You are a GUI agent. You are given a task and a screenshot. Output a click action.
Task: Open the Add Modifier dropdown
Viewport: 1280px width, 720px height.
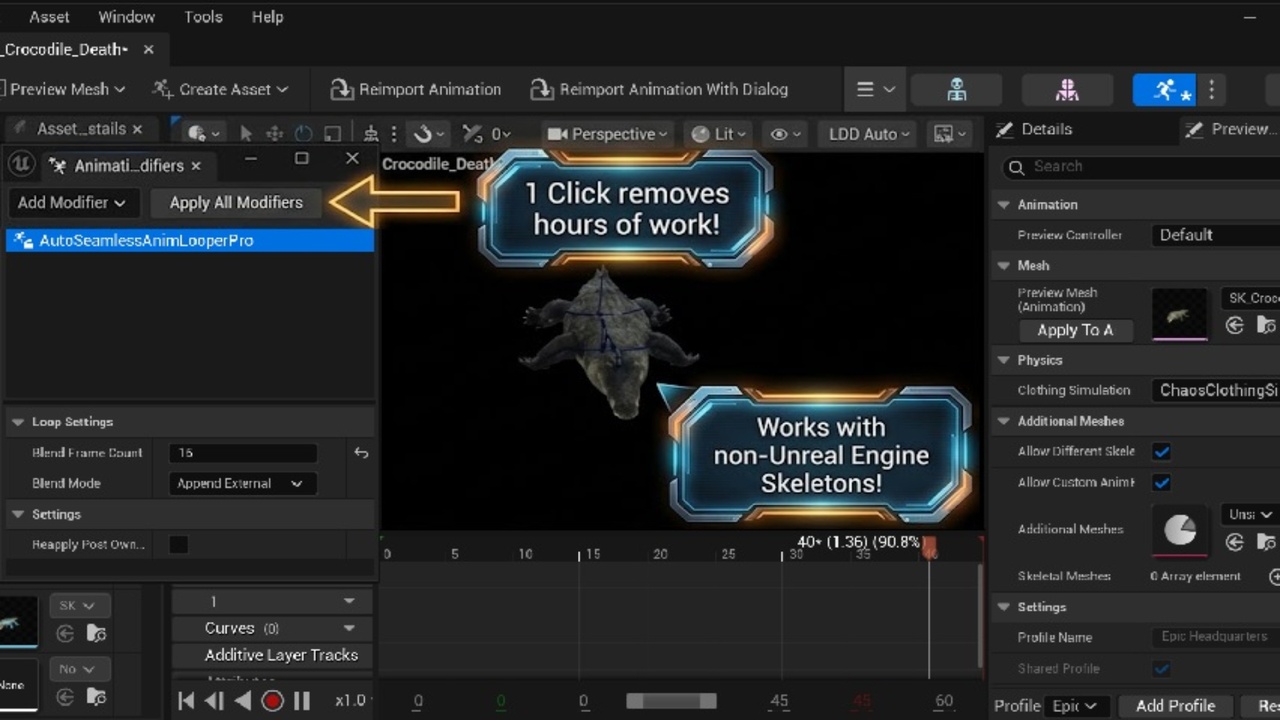[x=72, y=202]
